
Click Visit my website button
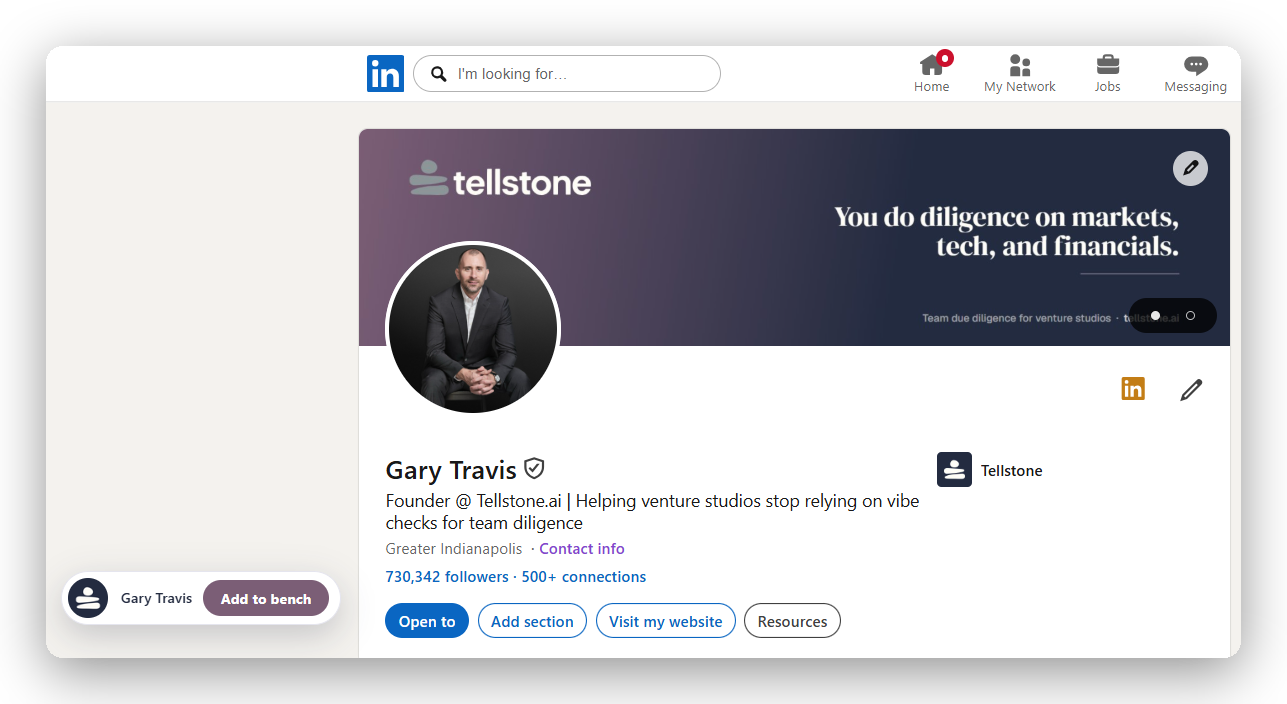[x=666, y=621]
